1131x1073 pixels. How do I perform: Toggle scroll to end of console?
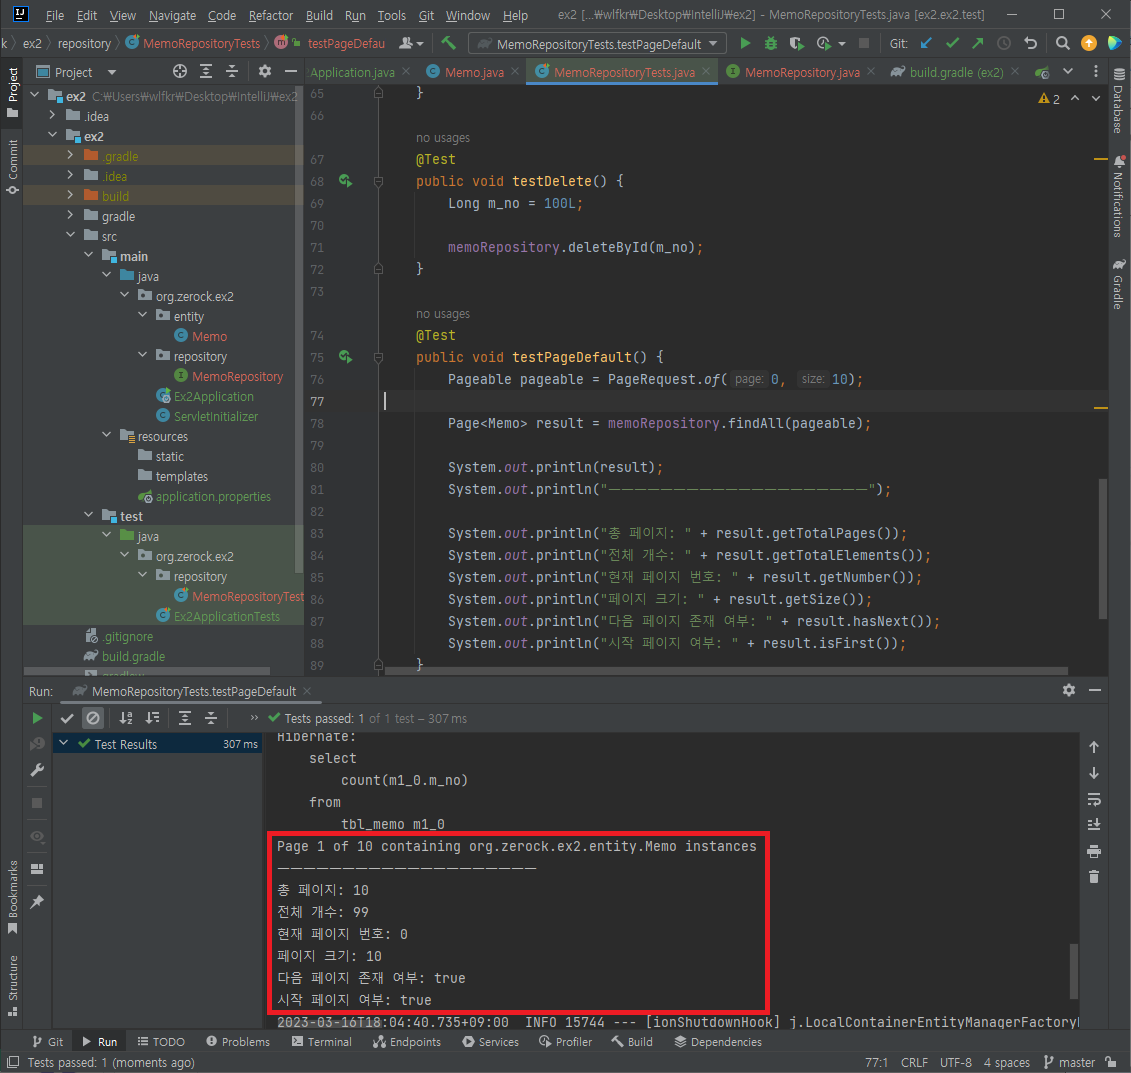[x=1093, y=824]
